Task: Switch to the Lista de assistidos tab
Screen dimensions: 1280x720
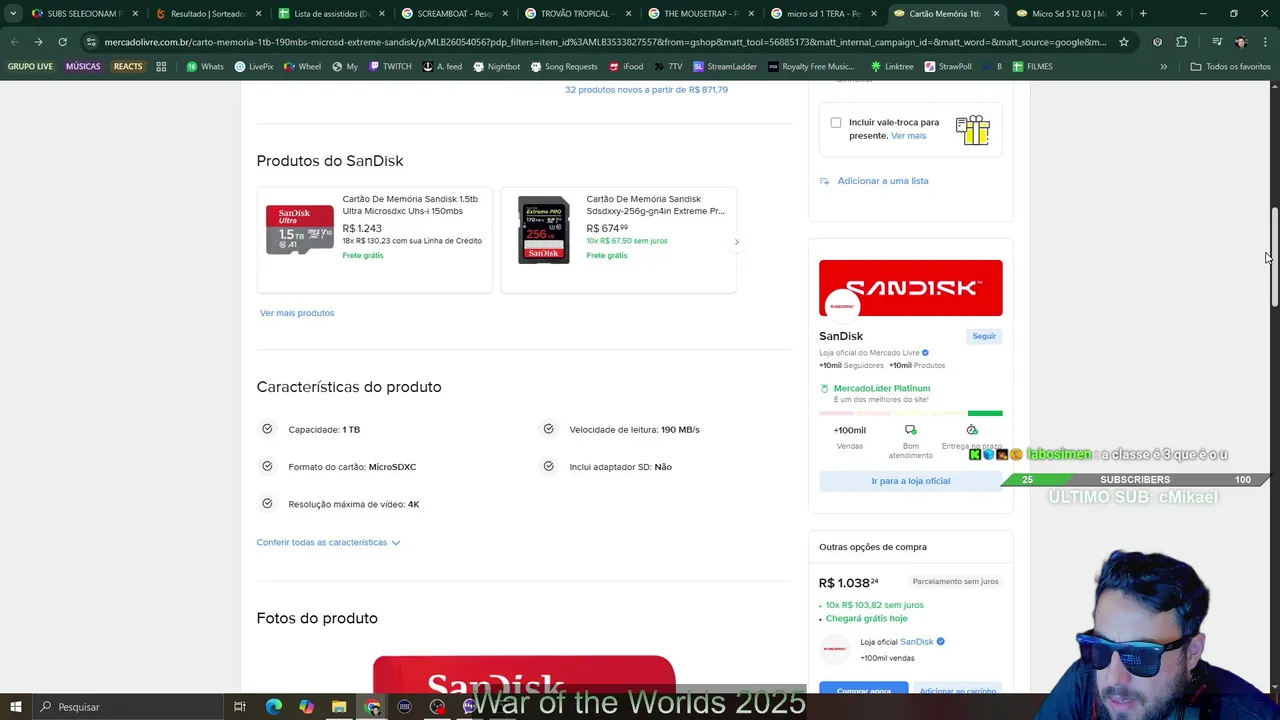Action: pyautogui.click(x=332, y=14)
